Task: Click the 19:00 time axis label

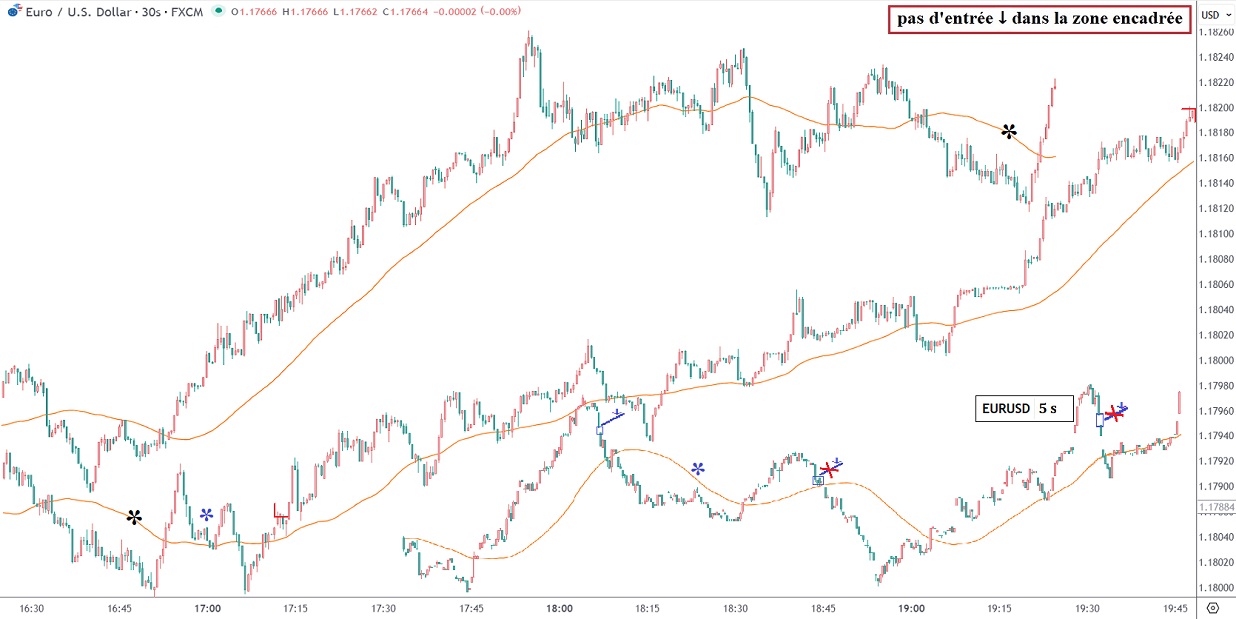Action: pyautogui.click(x=911, y=607)
